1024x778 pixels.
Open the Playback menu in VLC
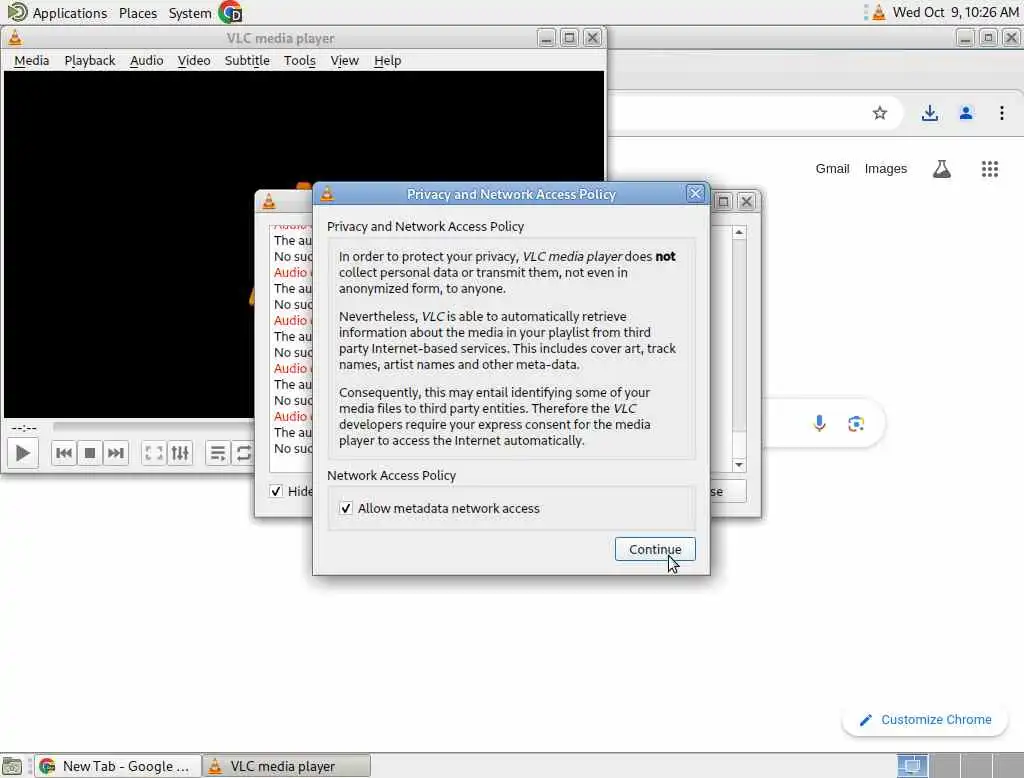click(x=89, y=60)
